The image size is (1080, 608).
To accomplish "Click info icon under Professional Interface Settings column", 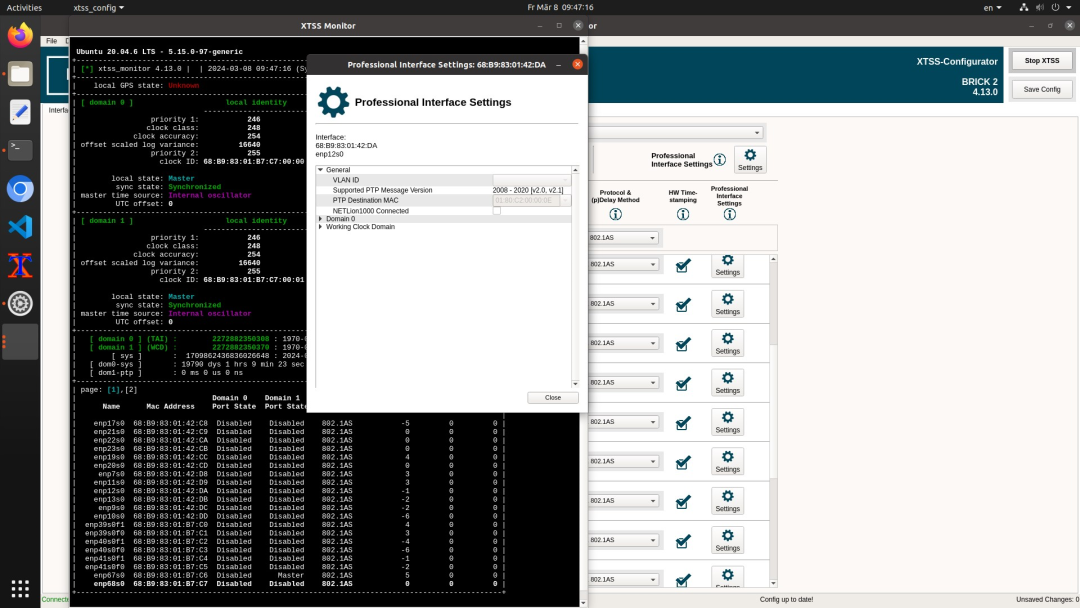I will (x=729, y=214).
